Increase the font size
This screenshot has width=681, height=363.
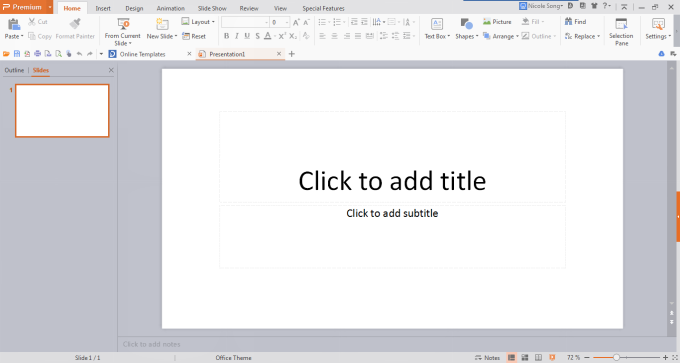[x=296, y=22]
